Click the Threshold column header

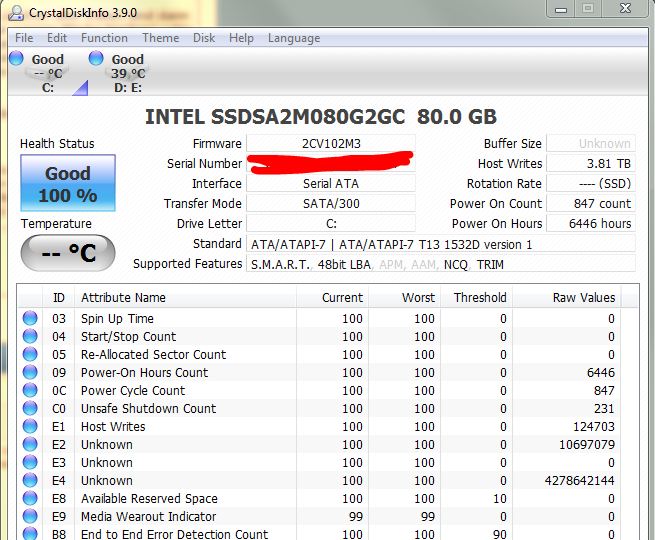pyautogui.click(x=476, y=297)
